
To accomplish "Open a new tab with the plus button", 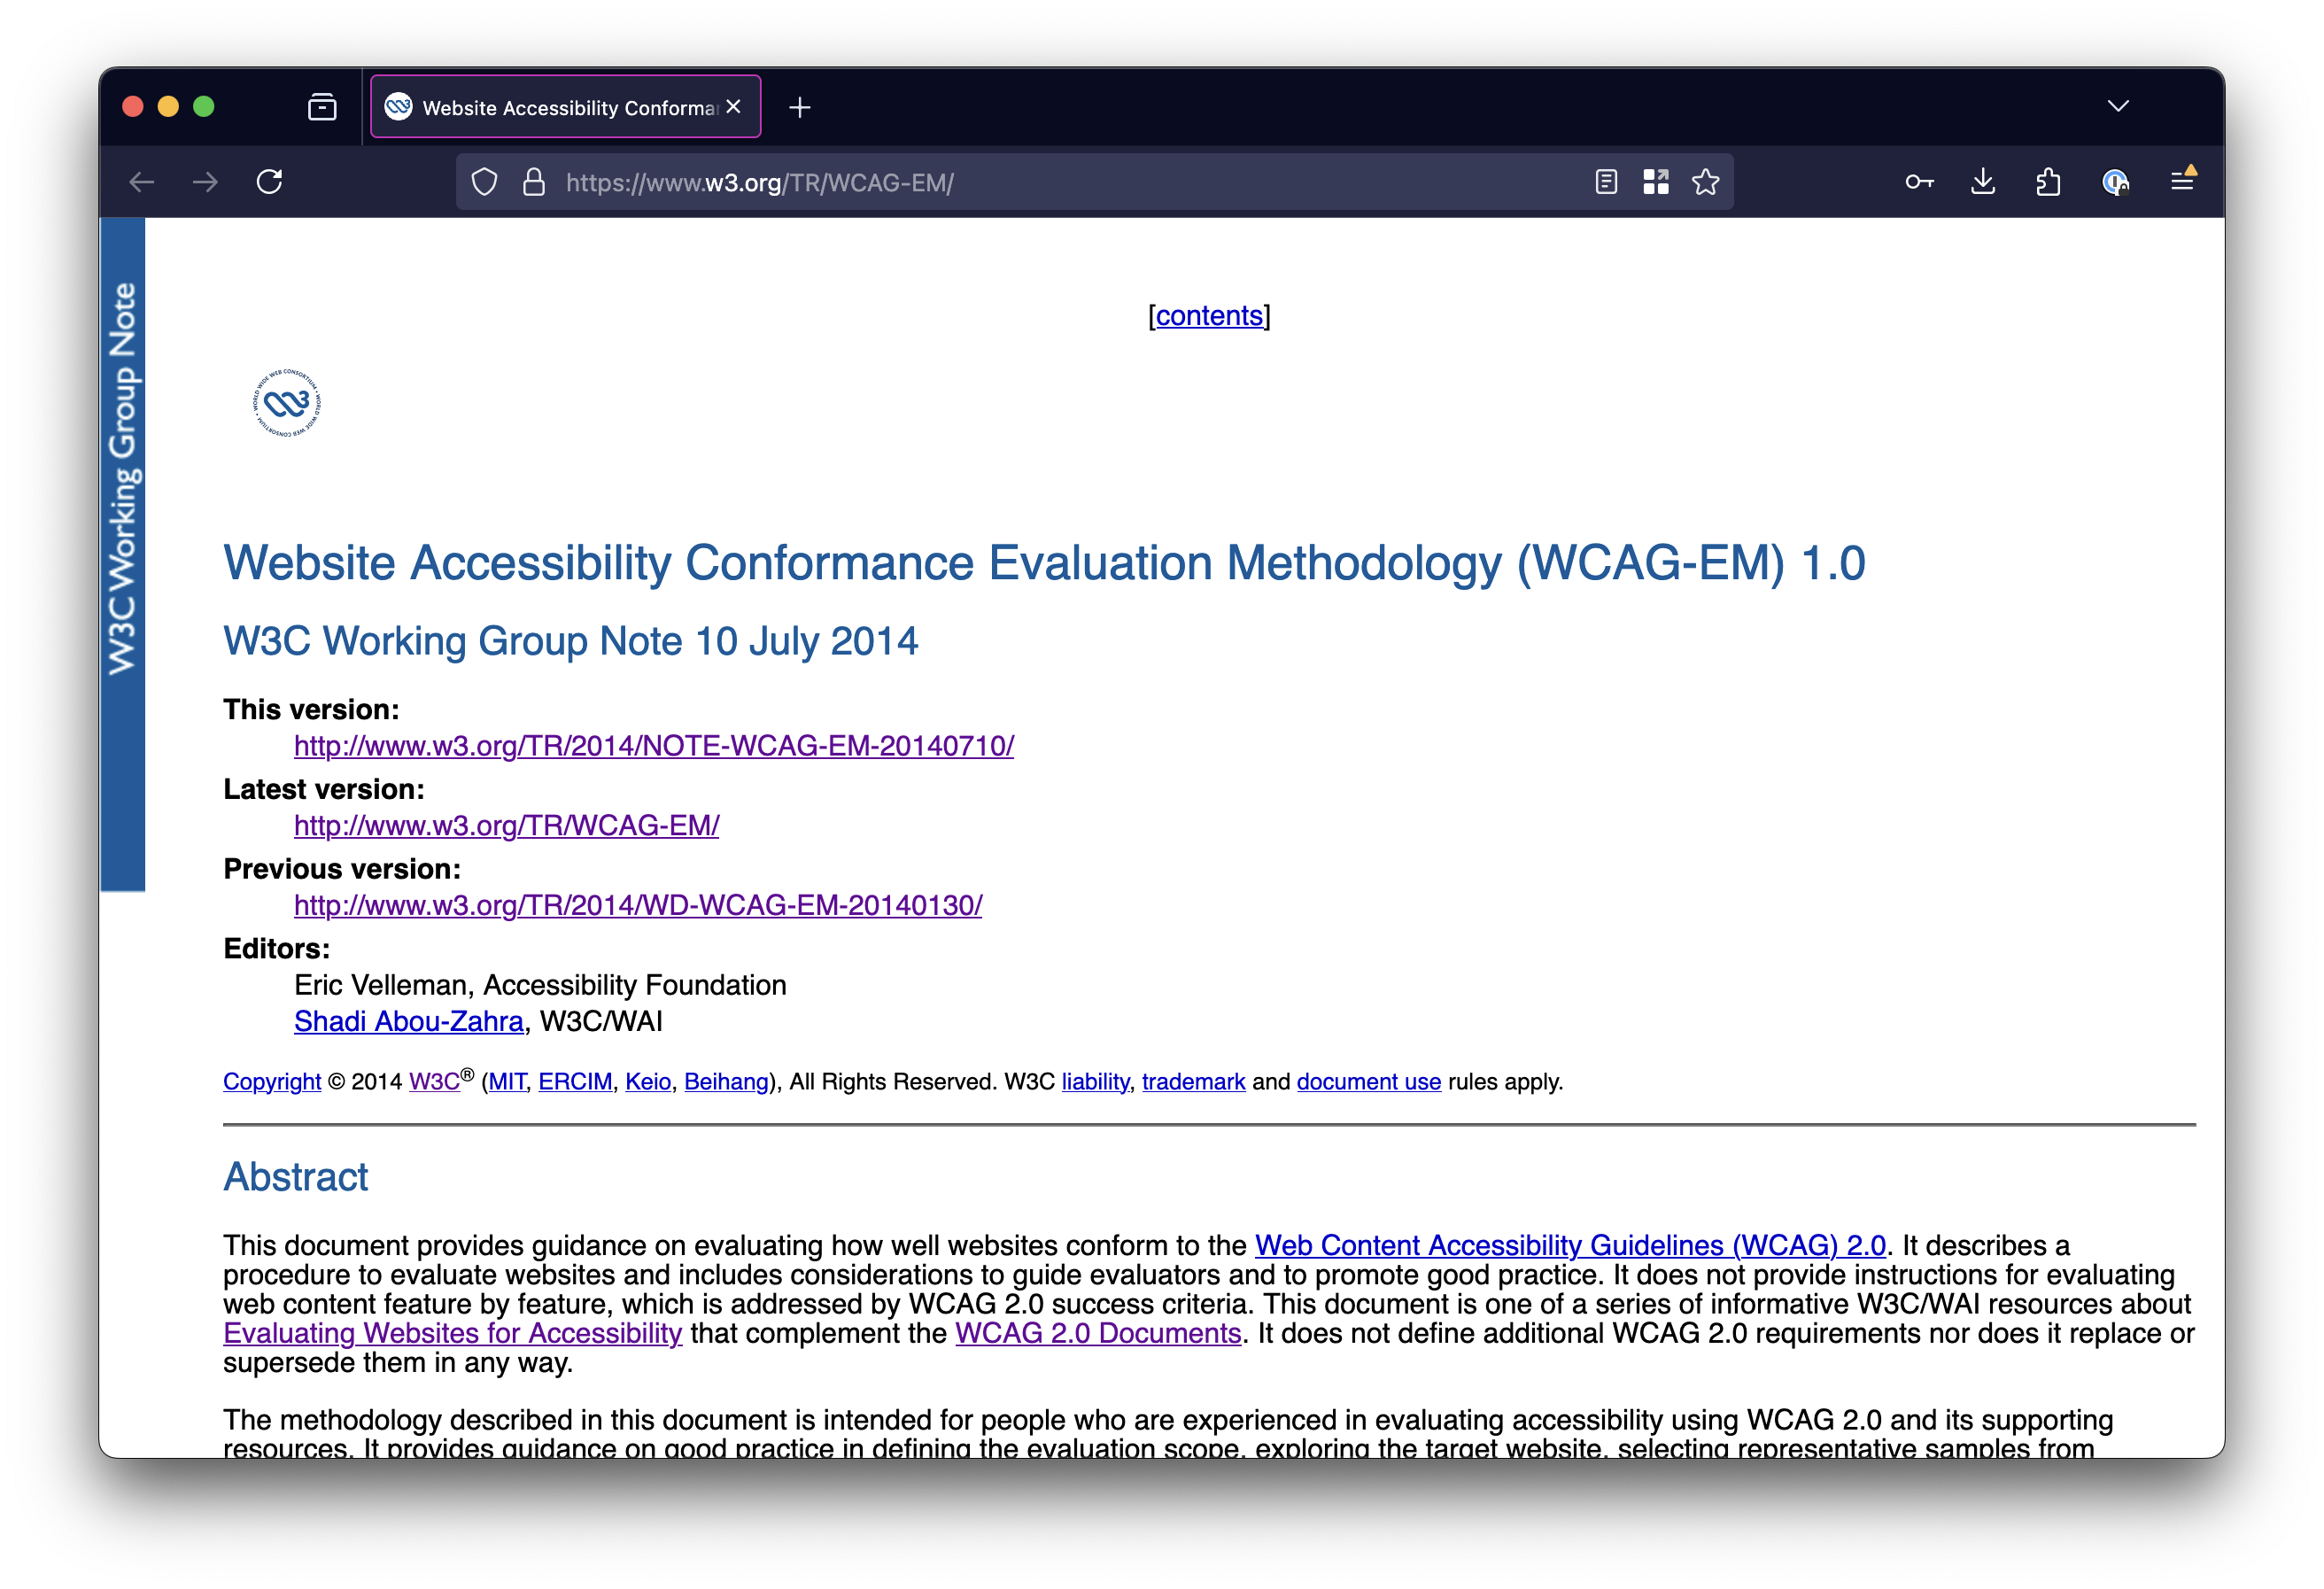I will tap(800, 106).
